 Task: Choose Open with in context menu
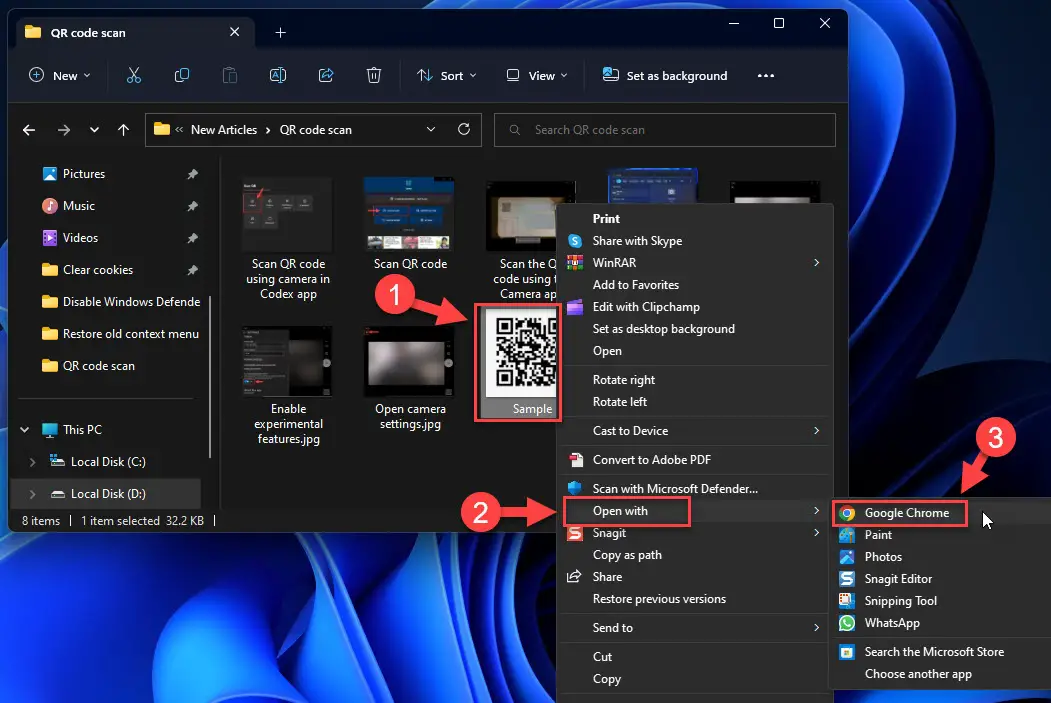(694, 511)
